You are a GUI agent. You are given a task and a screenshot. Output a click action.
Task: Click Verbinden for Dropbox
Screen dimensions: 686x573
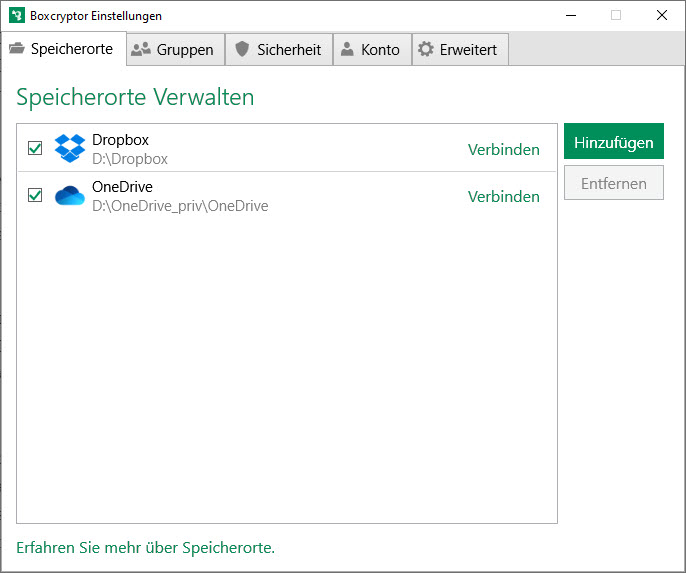pyautogui.click(x=504, y=150)
